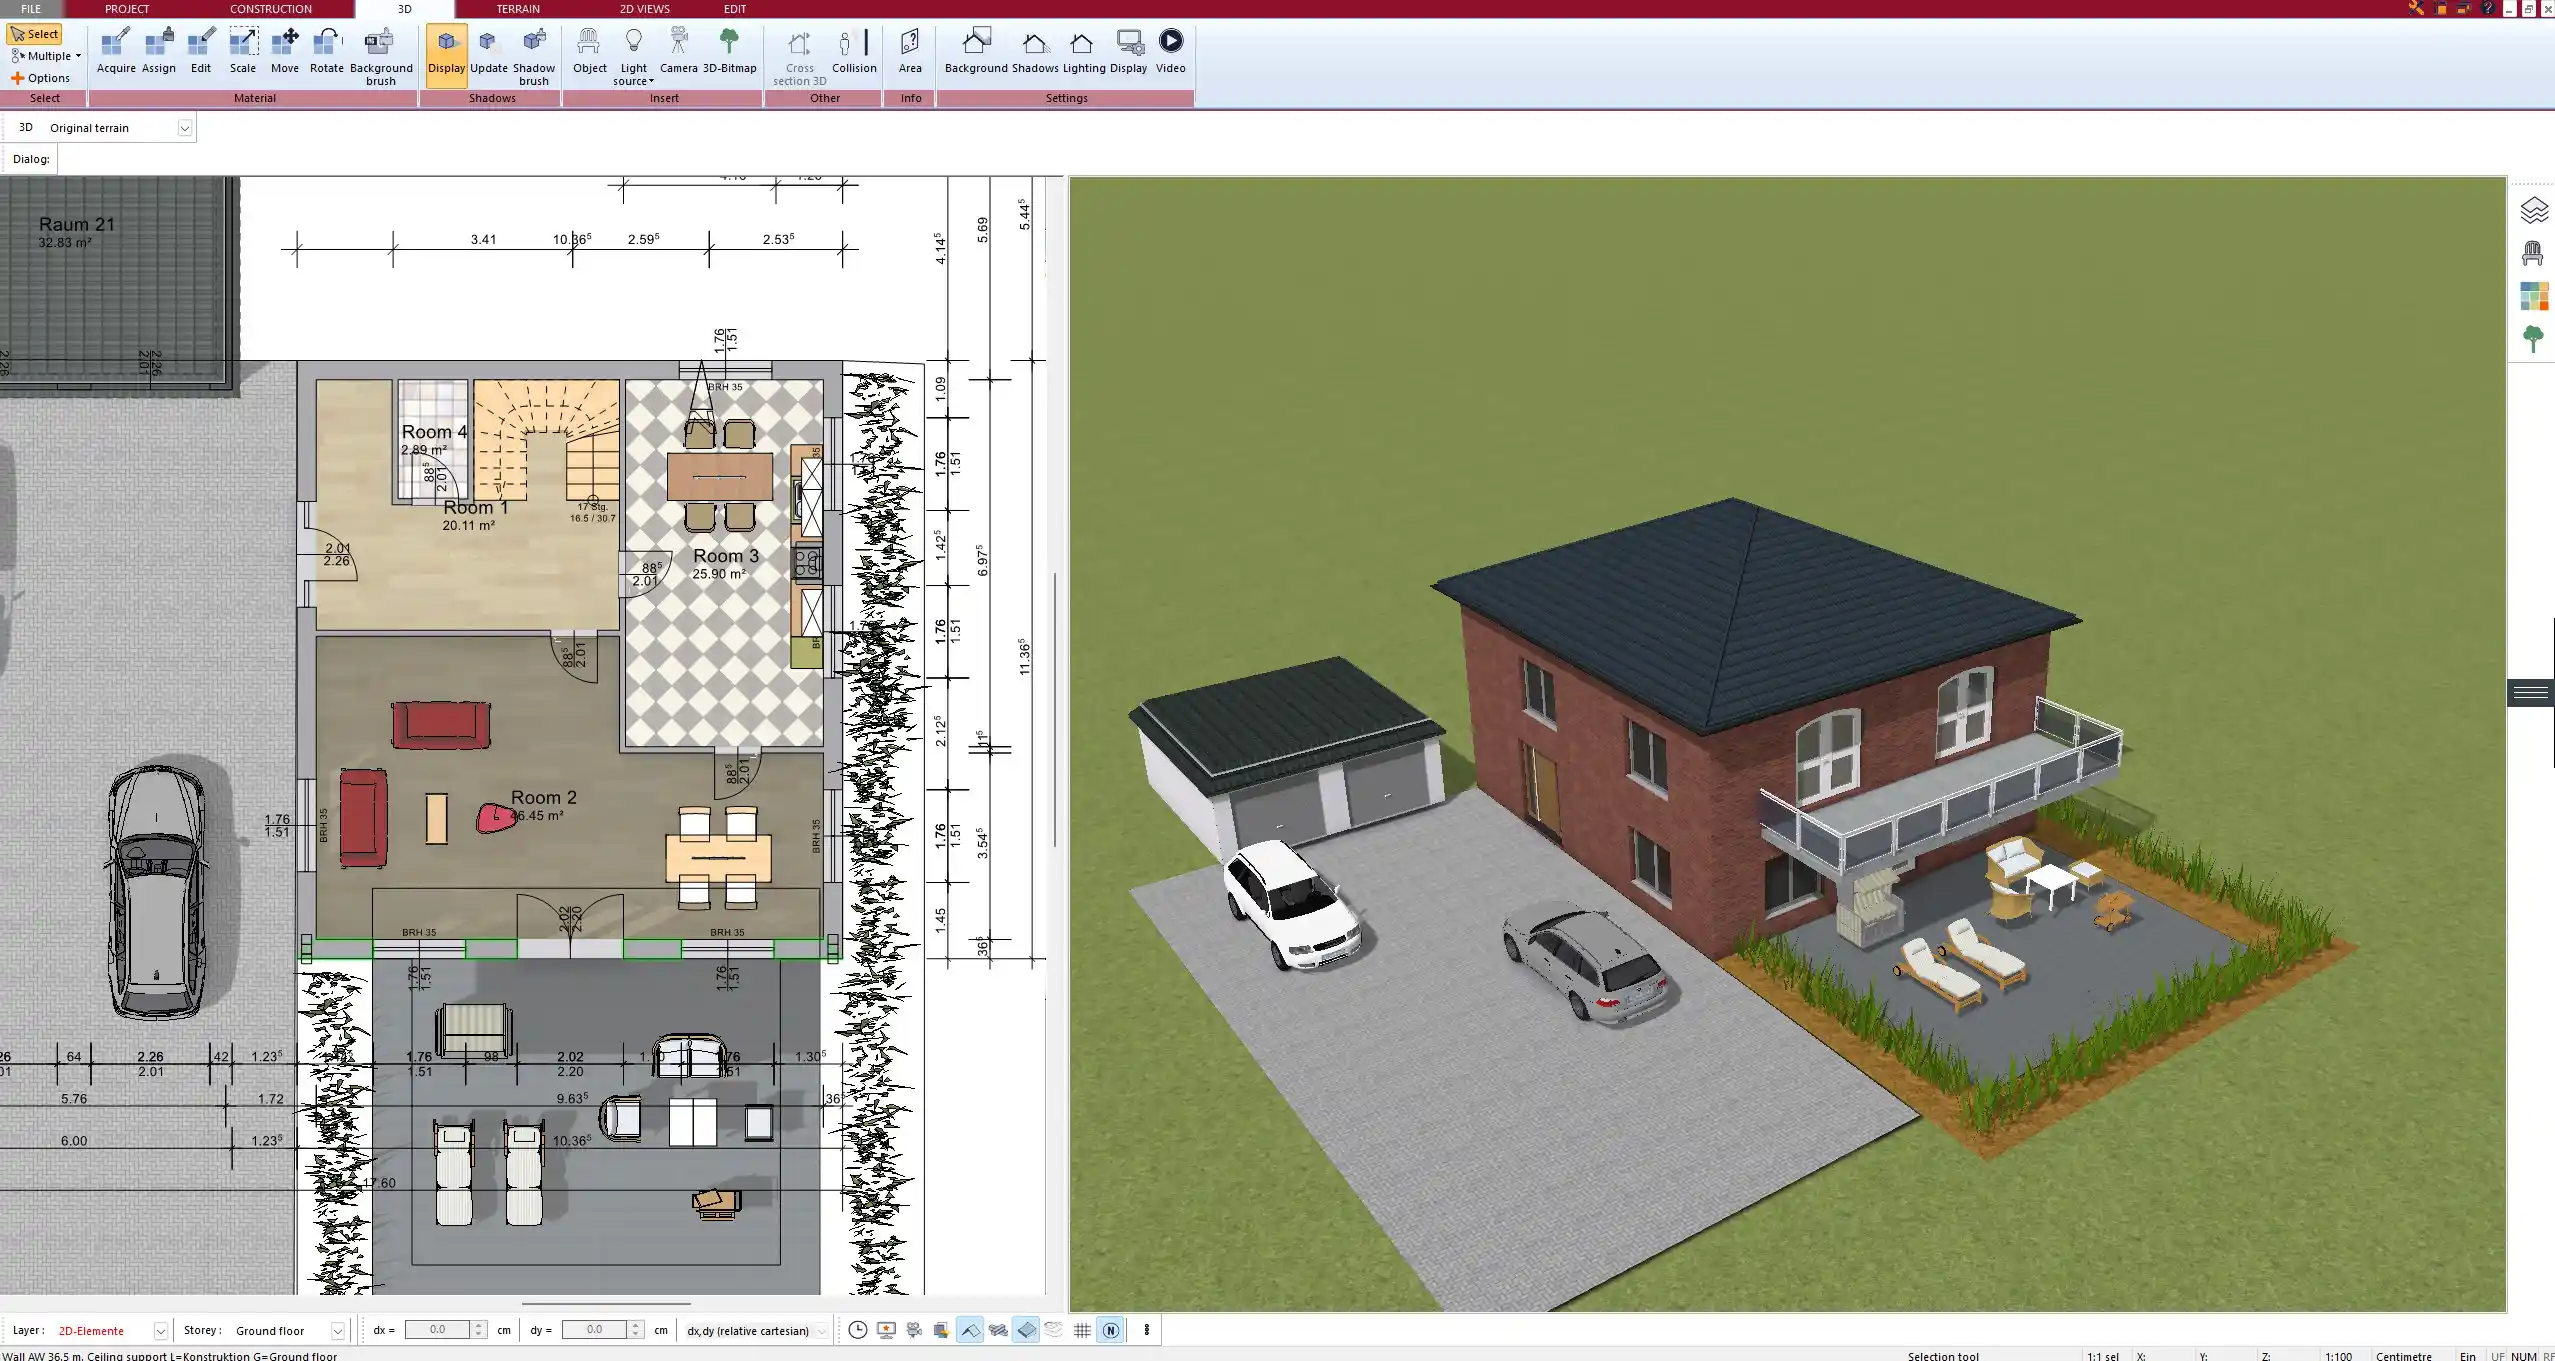Click the 2D plan vertical scrollbar
The image size is (2555, 1361).
[1055, 710]
